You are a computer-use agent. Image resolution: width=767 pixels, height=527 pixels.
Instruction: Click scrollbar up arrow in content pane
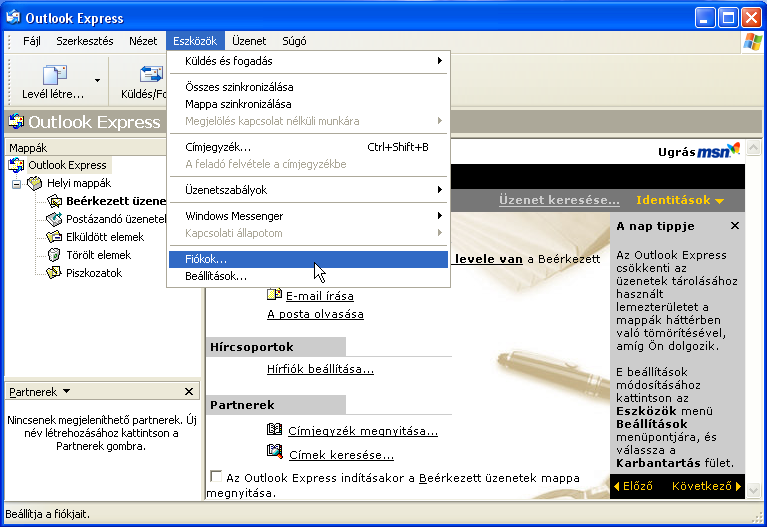[753, 147]
